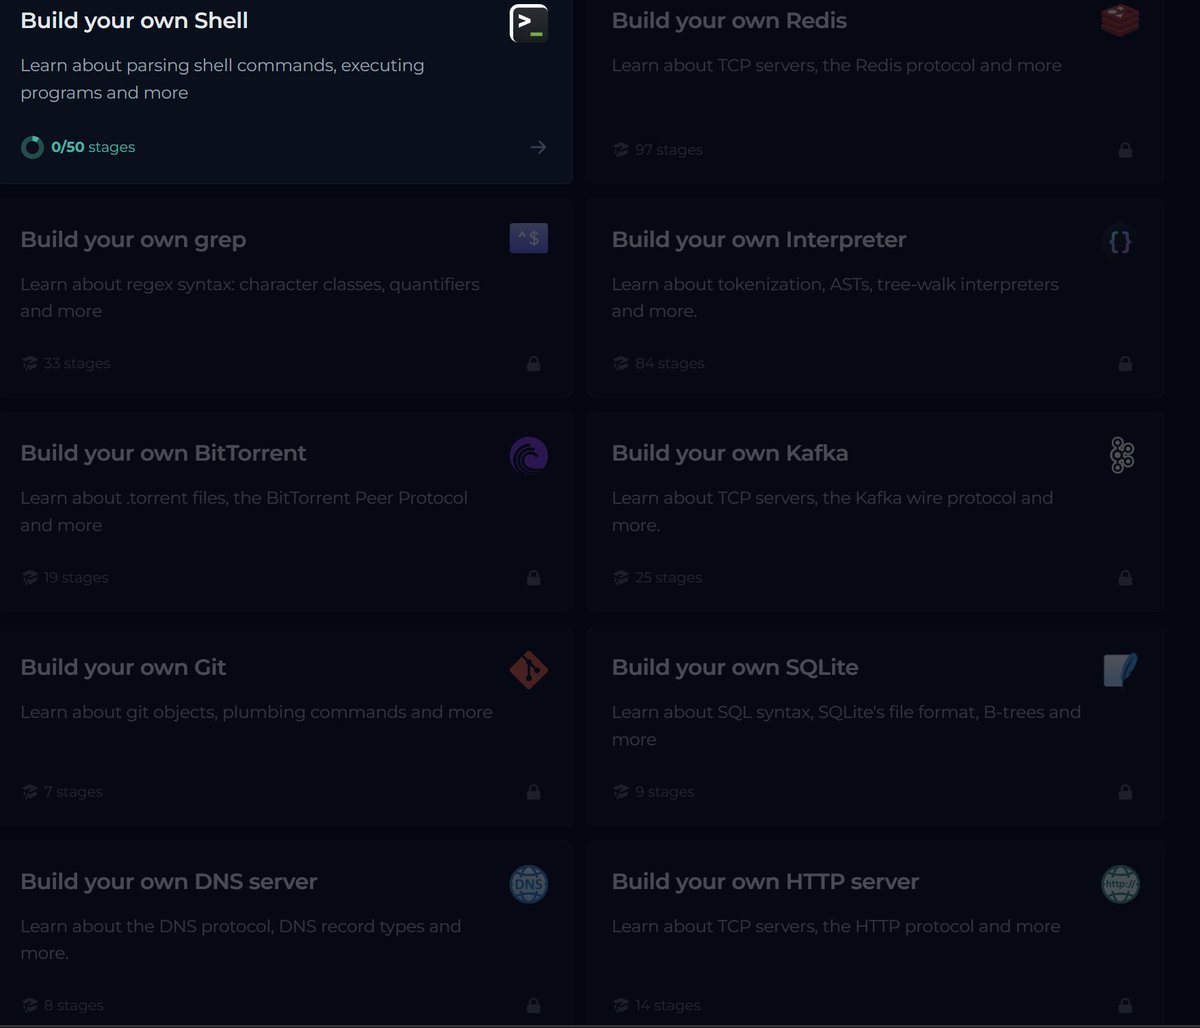Image resolution: width=1200 pixels, height=1028 pixels.
Task: Open the Build your own Kafka course
Action: pyautogui.click(x=876, y=512)
